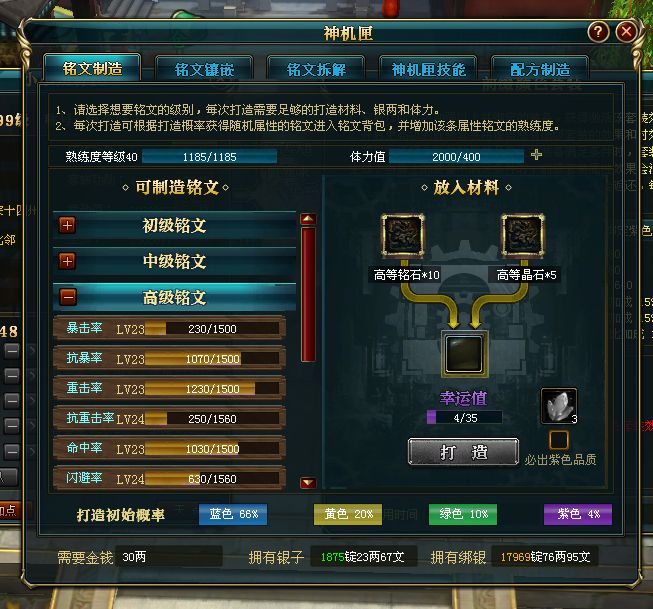Image resolution: width=653 pixels, height=609 pixels.
Task: Open the help question mark icon
Action: coord(598,32)
